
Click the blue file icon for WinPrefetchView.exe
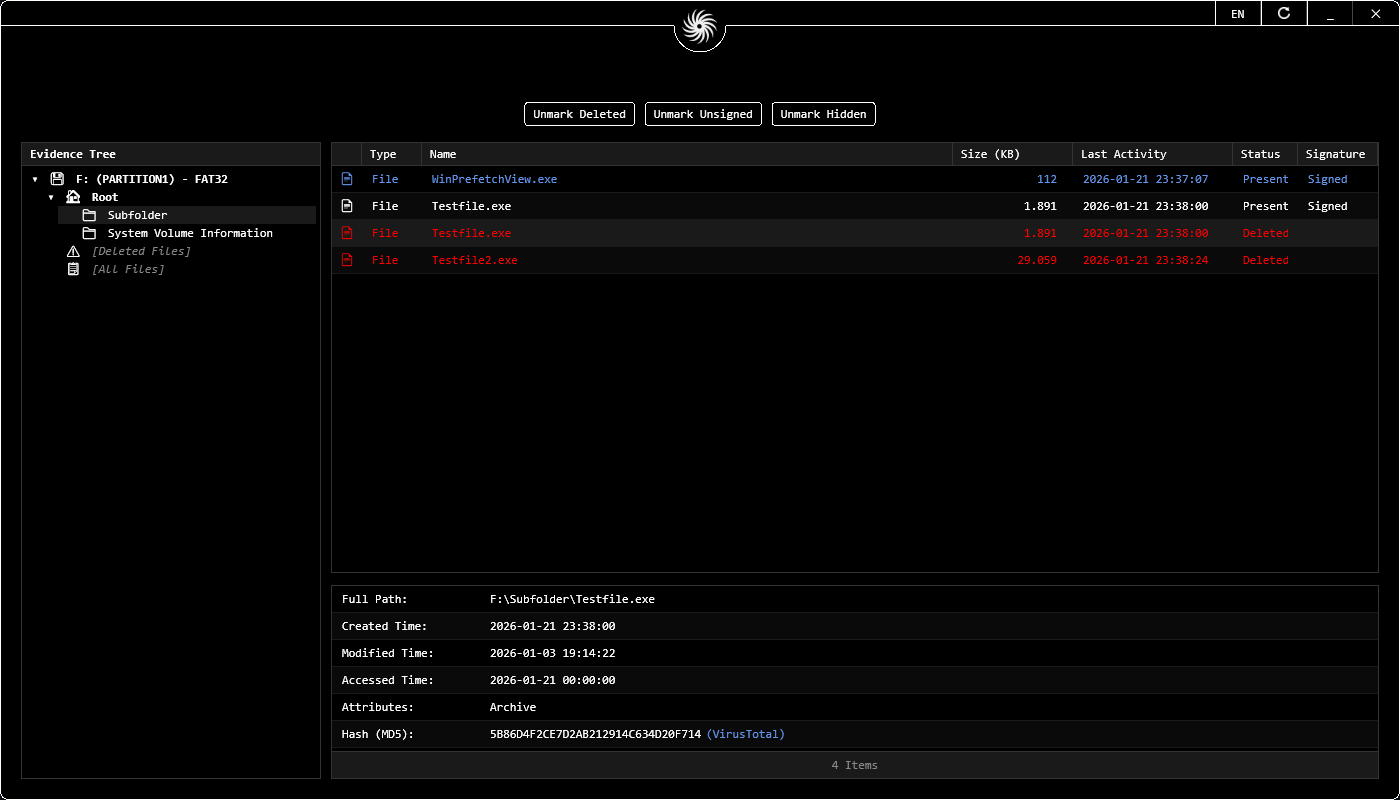point(346,178)
